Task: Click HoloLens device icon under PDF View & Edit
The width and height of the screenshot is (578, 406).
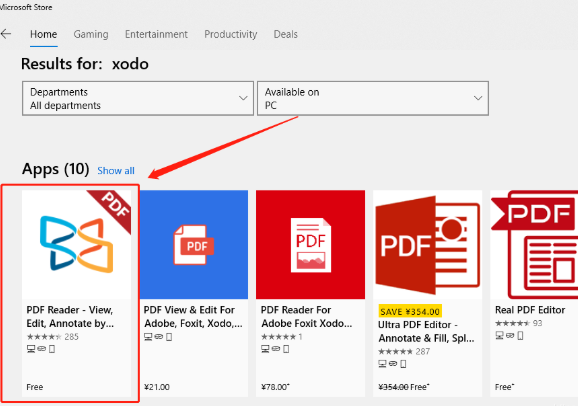Action: [x=159, y=336]
